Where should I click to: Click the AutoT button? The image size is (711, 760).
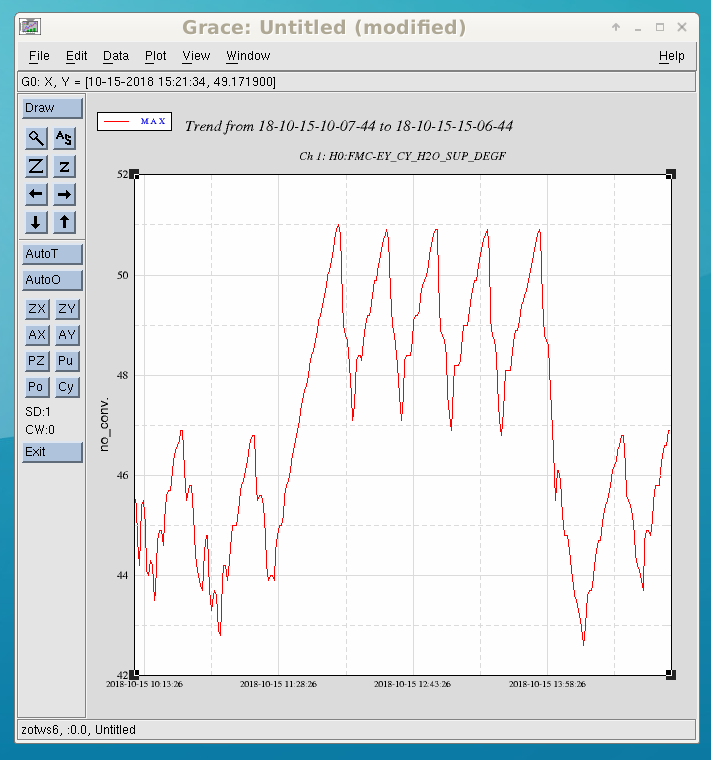point(52,254)
